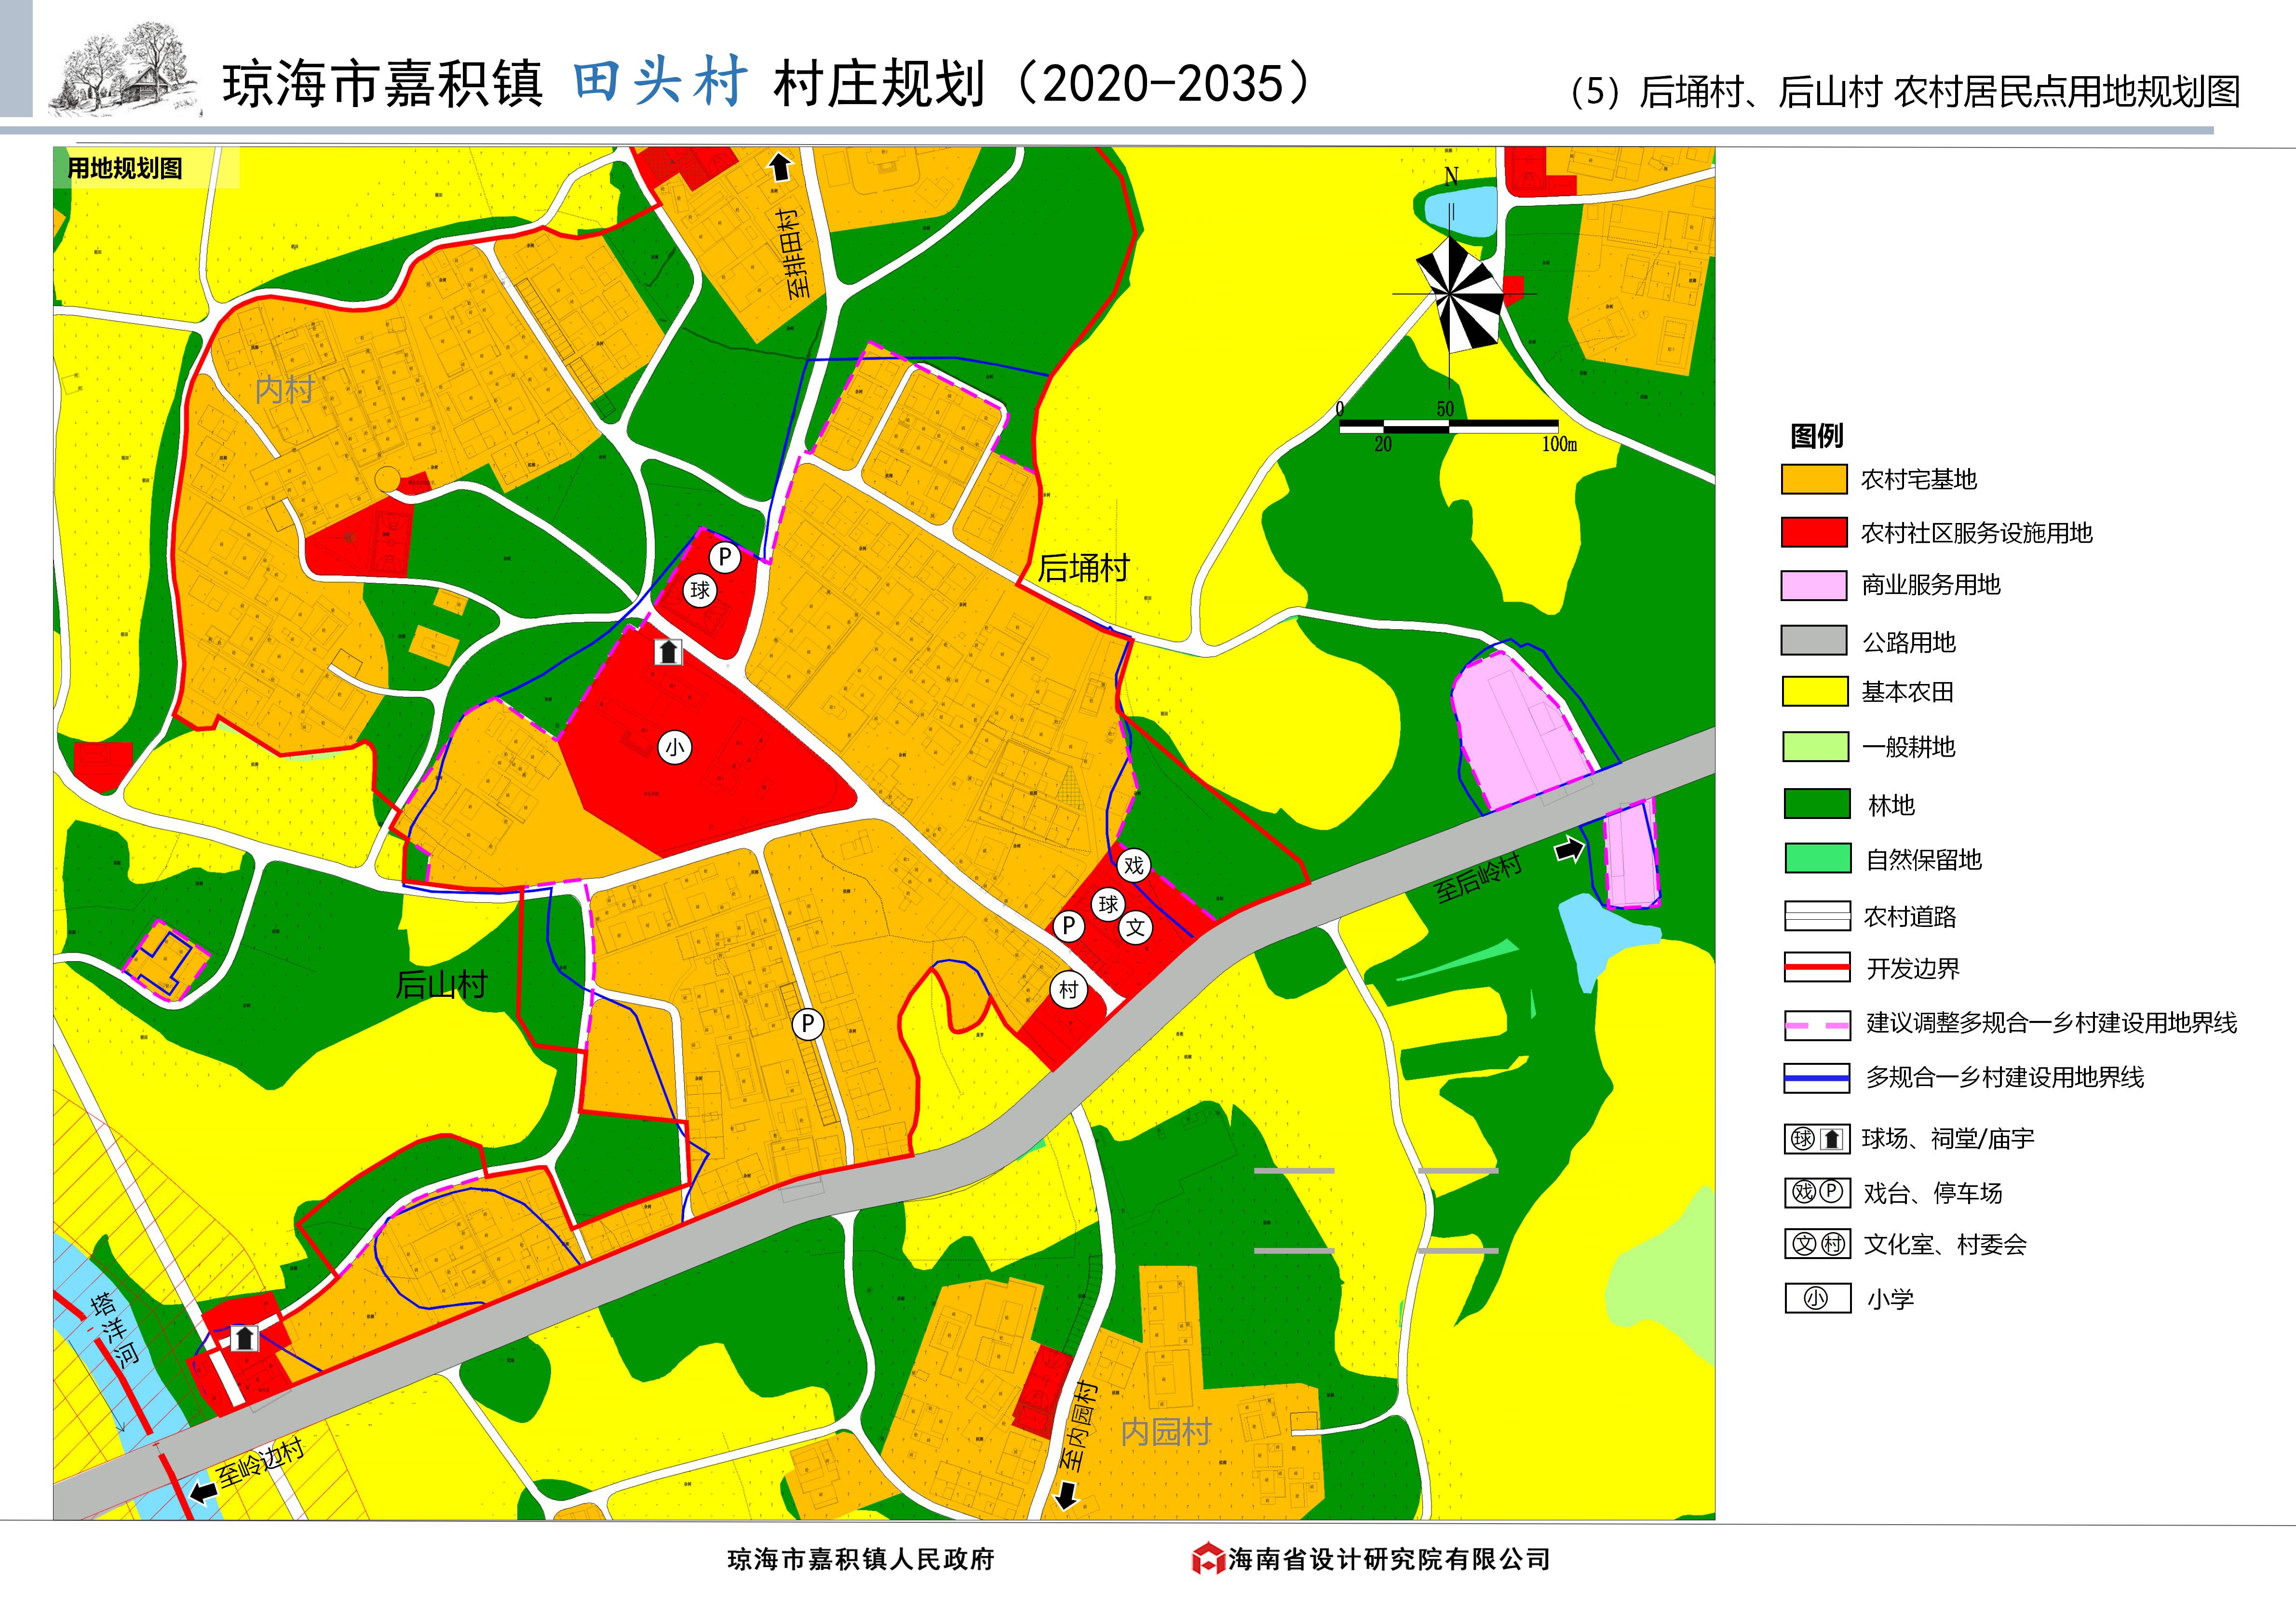2296x1623 pixels.
Task: Click the 文 culture room symbol on the map
Action: [x=1135, y=927]
